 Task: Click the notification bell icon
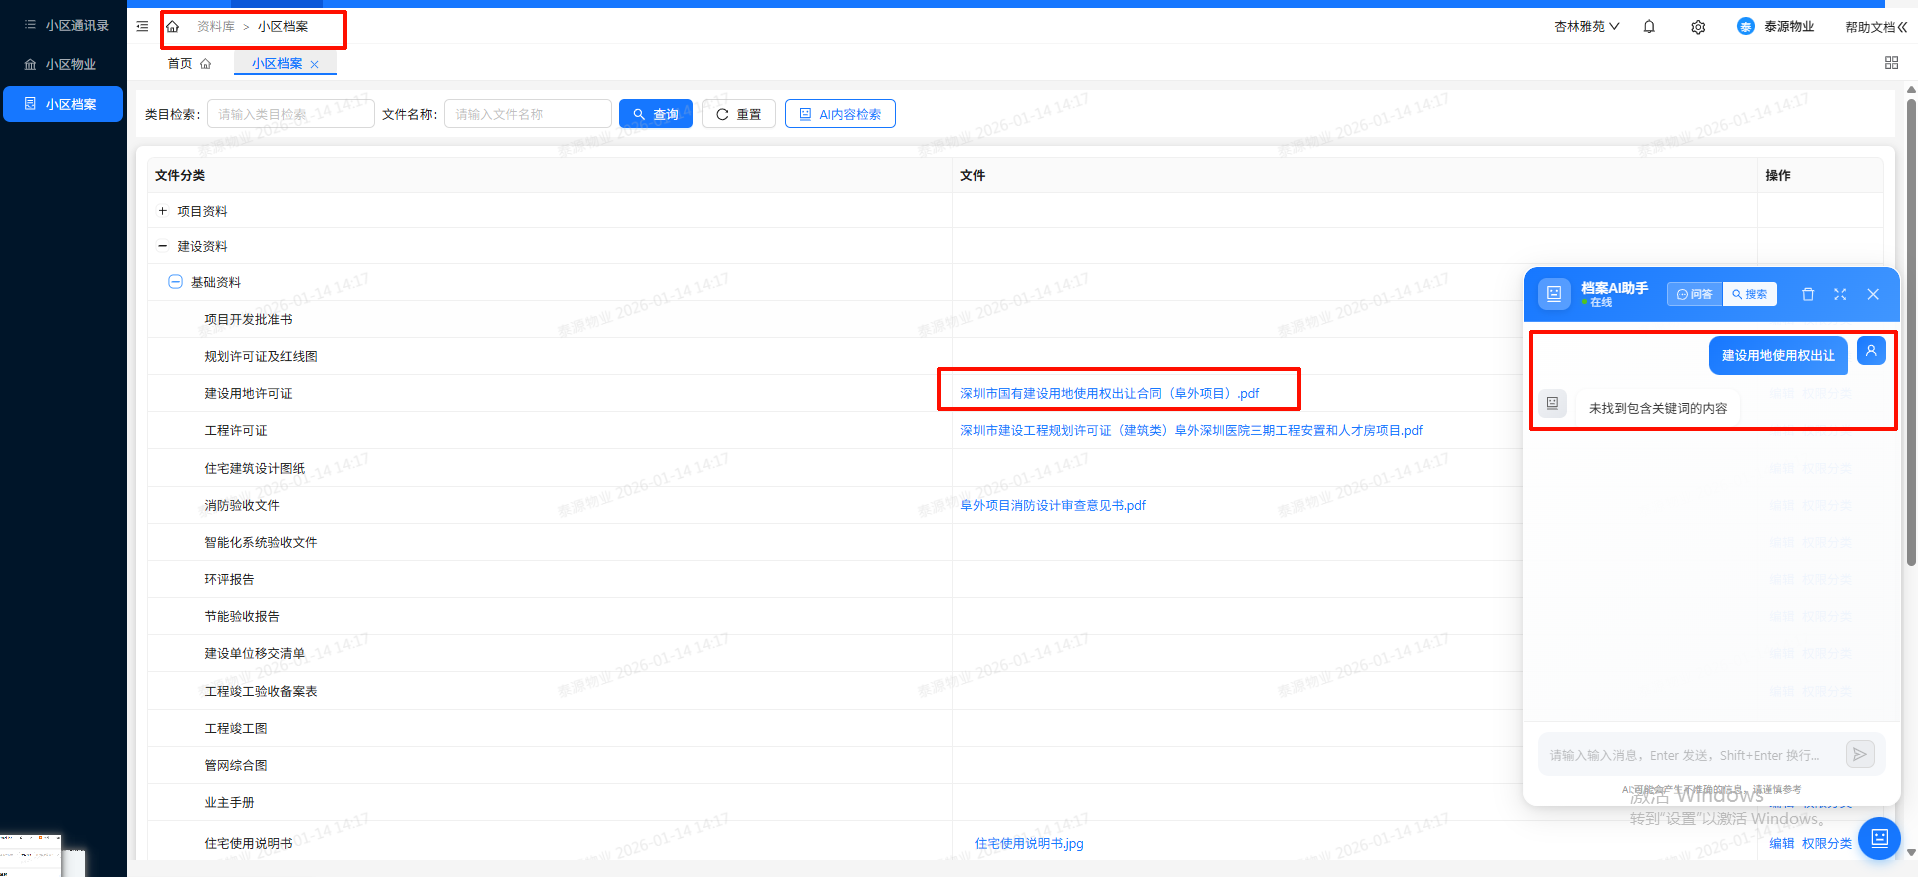point(1649,27)
